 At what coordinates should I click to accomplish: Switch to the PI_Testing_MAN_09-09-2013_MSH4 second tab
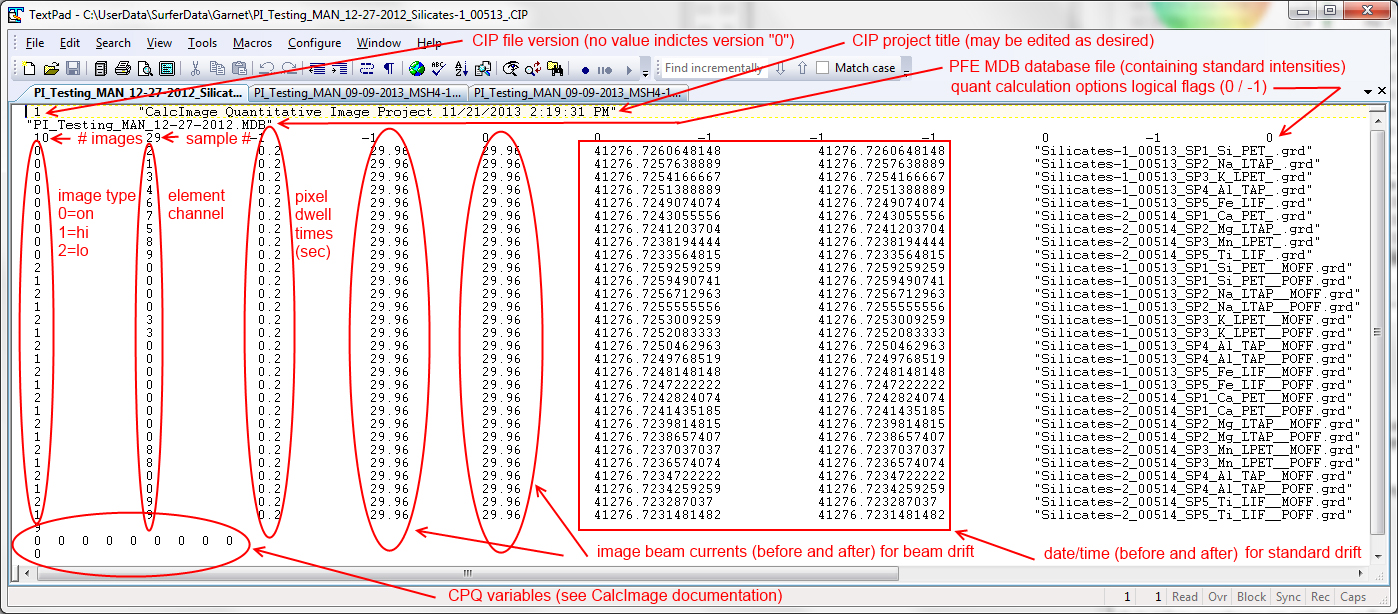[356, 93]
